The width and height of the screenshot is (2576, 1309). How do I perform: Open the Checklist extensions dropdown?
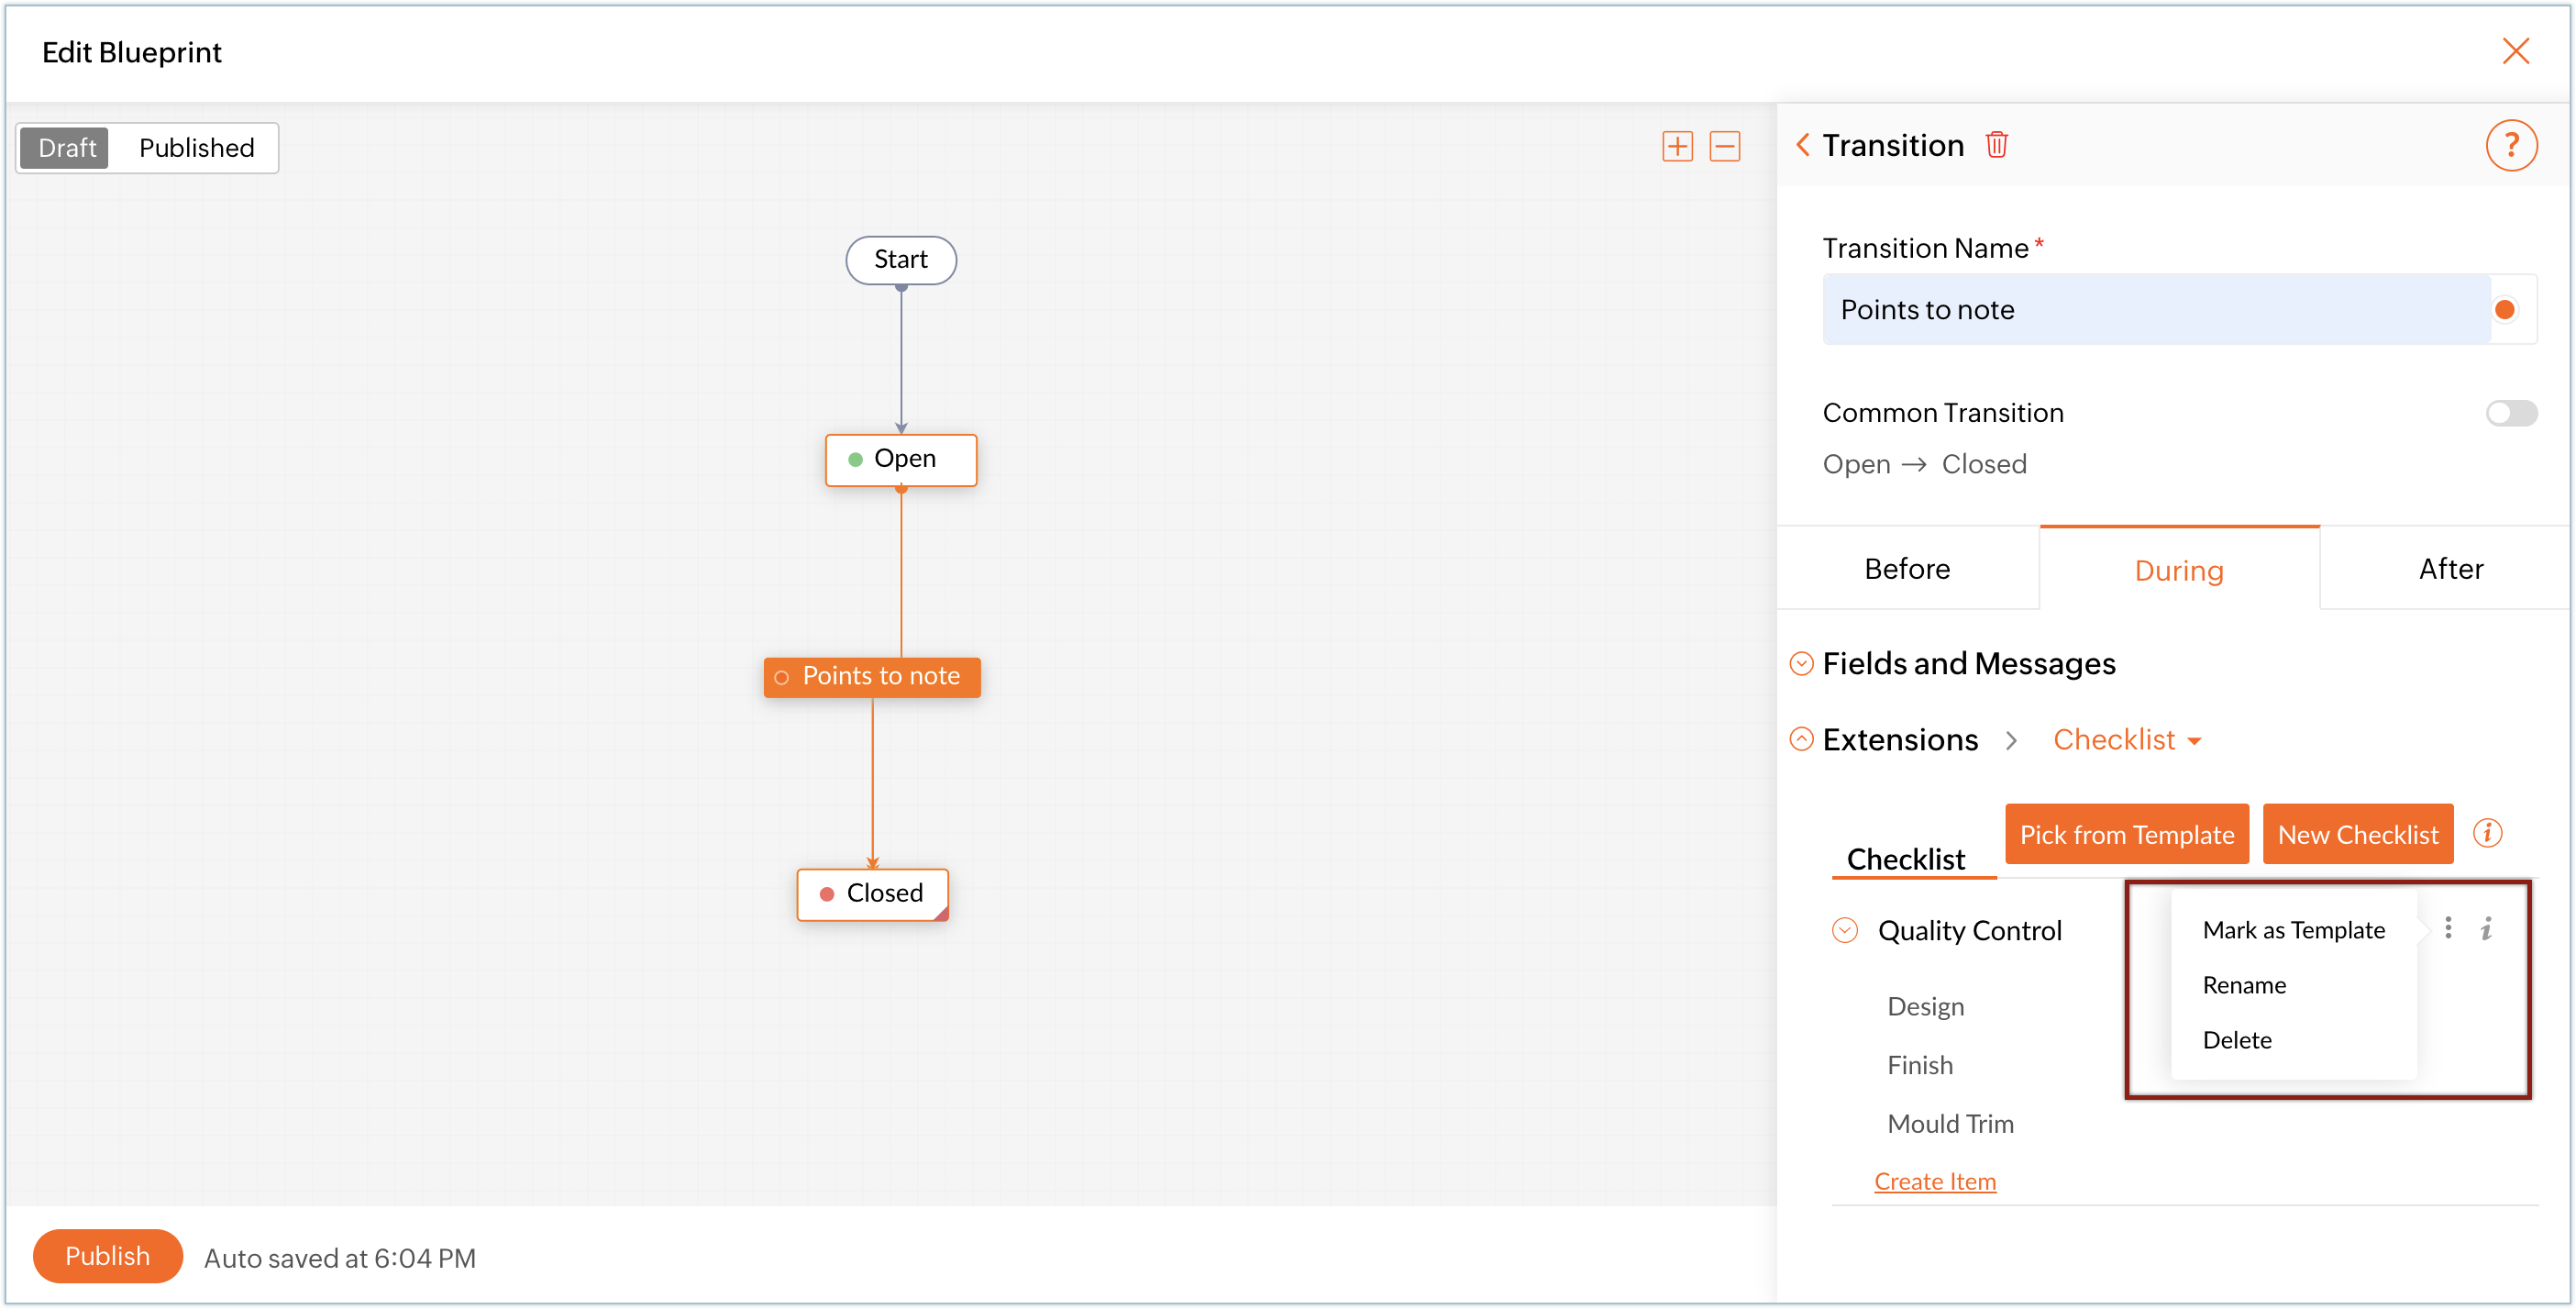(2126, 740)
